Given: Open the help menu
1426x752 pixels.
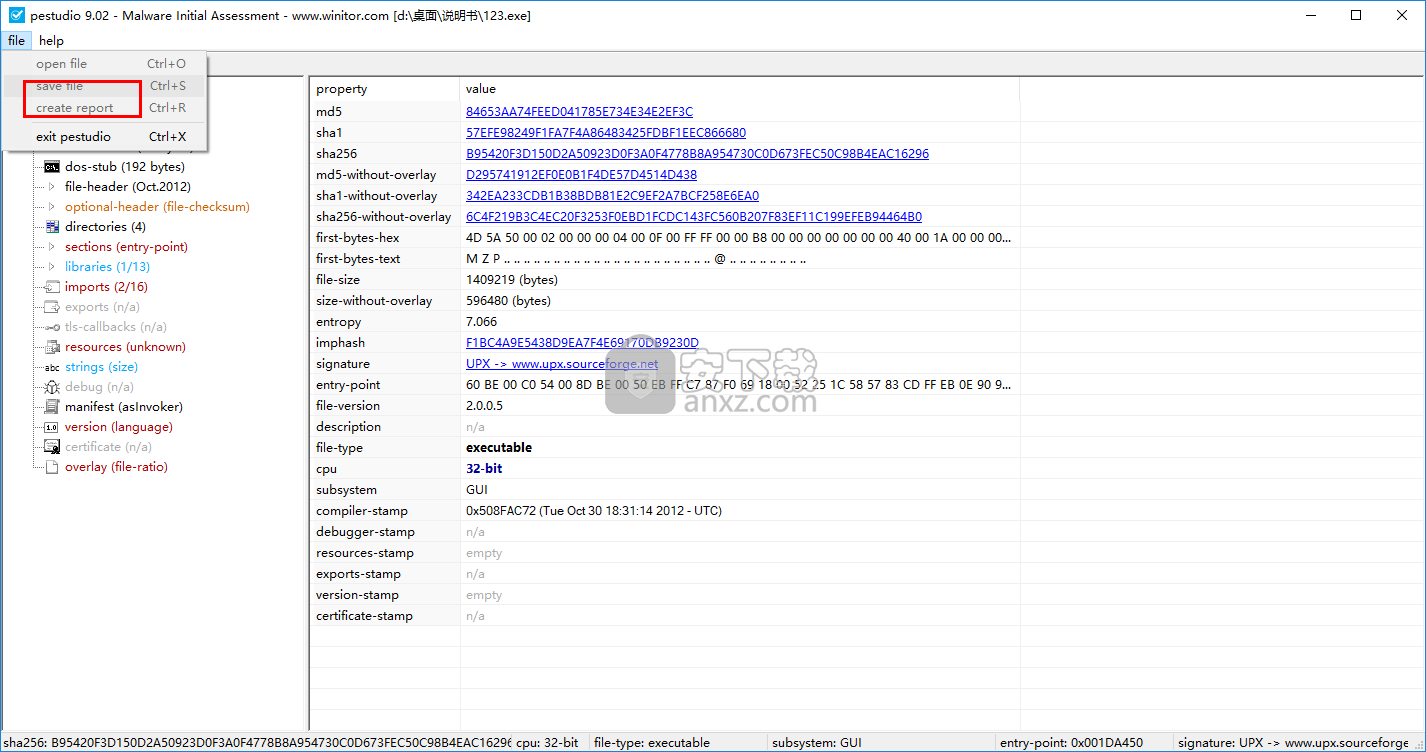Looking at the screenshot, I should (x=51, y=41).
